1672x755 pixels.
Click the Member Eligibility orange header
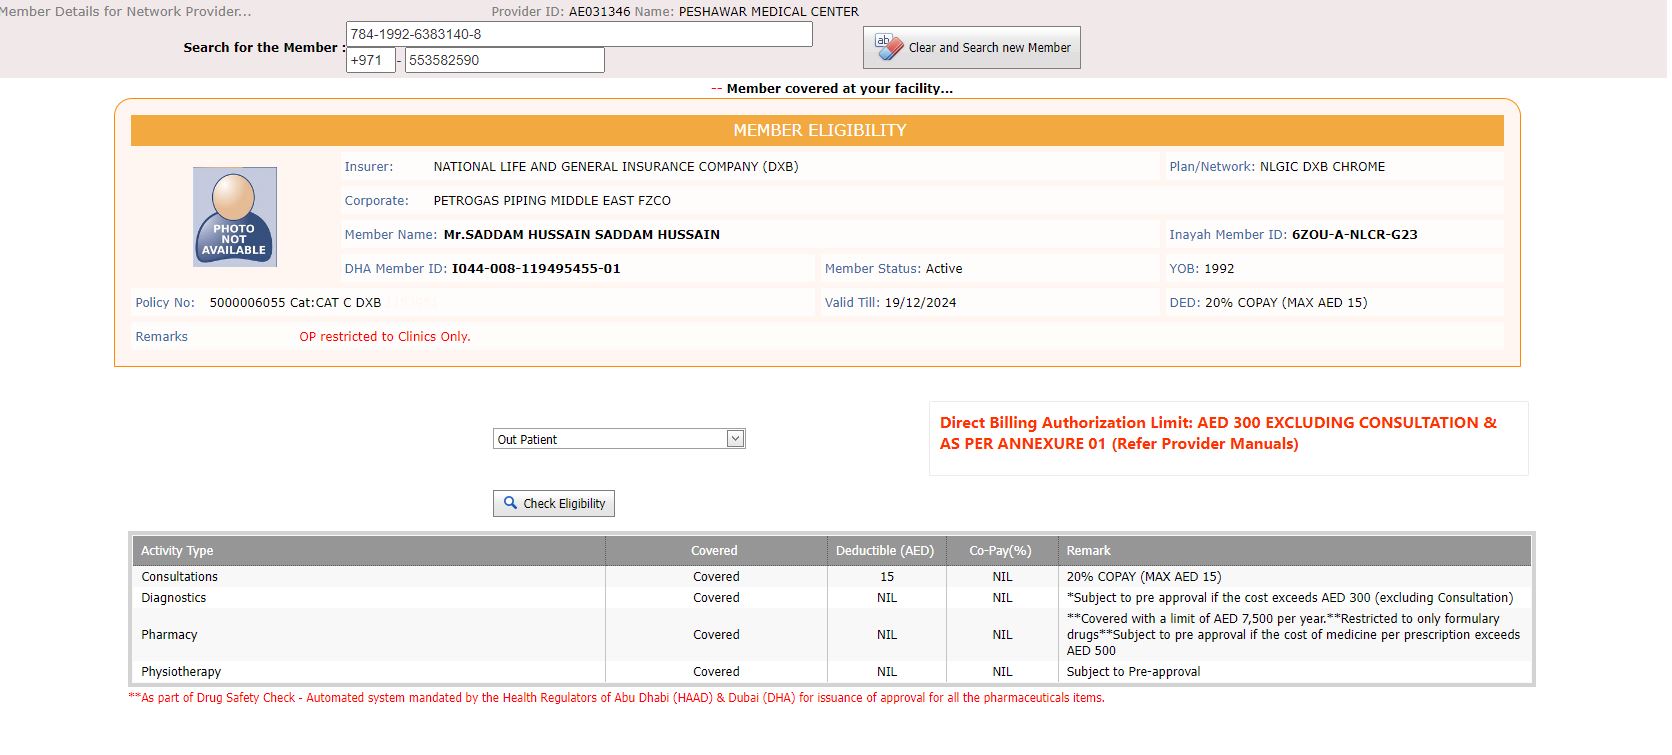point(817,130)
